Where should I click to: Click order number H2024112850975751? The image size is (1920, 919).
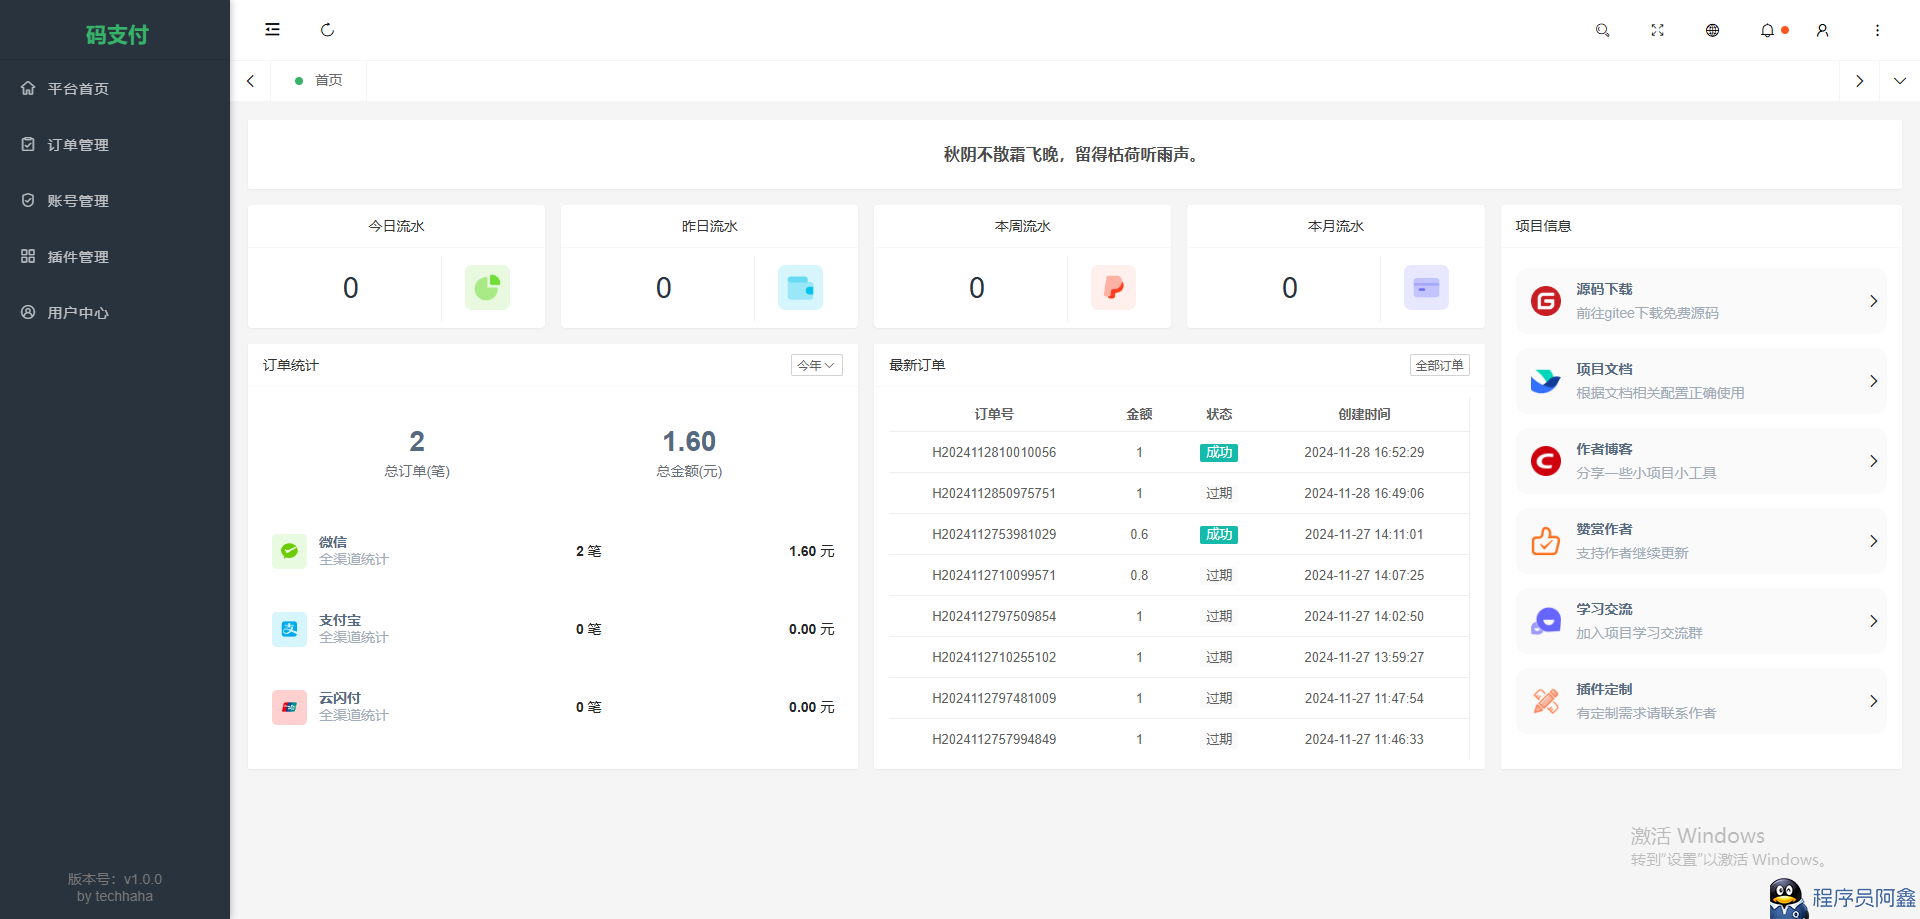(994, 493)
